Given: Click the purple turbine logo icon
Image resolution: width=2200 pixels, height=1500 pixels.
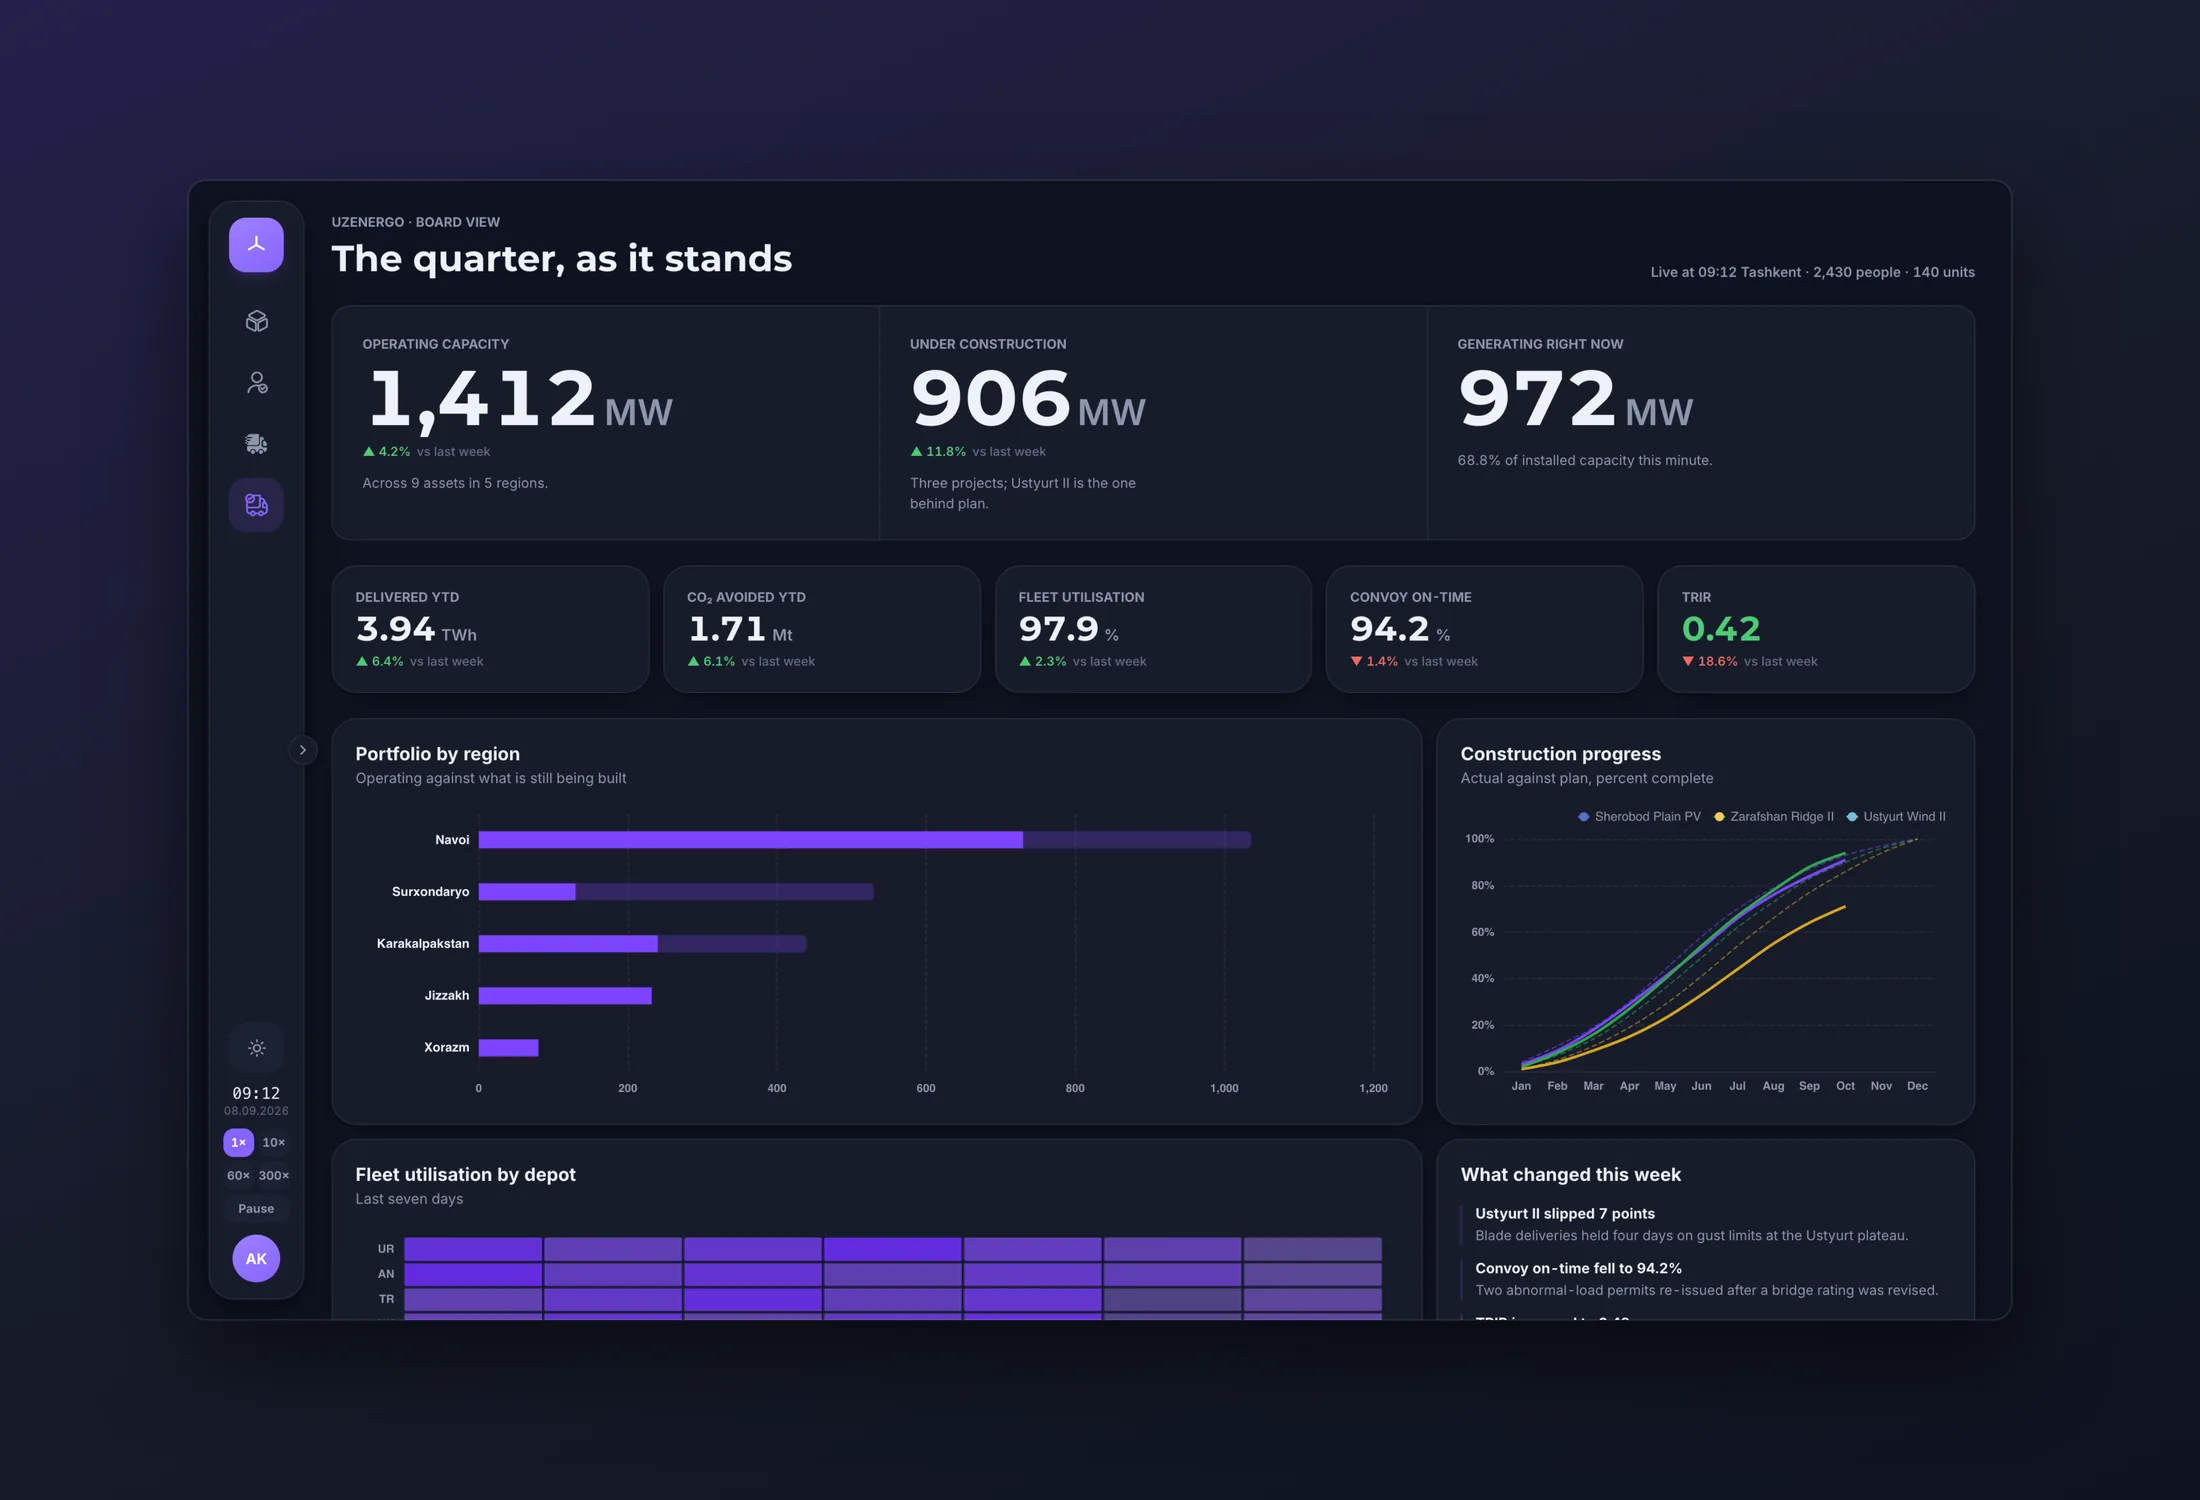Looking at the screenshot, I should [x=256, y=245].
